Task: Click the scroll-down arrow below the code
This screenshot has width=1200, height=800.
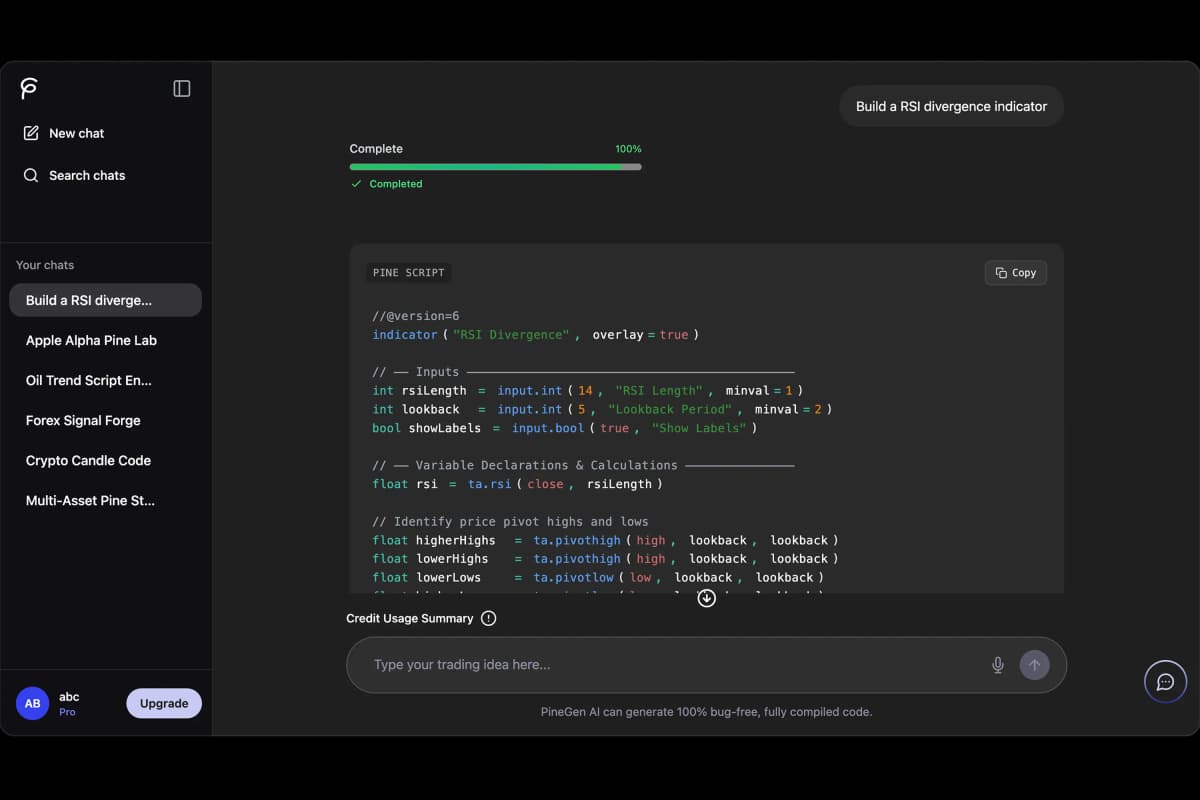Action: (707, 598)
